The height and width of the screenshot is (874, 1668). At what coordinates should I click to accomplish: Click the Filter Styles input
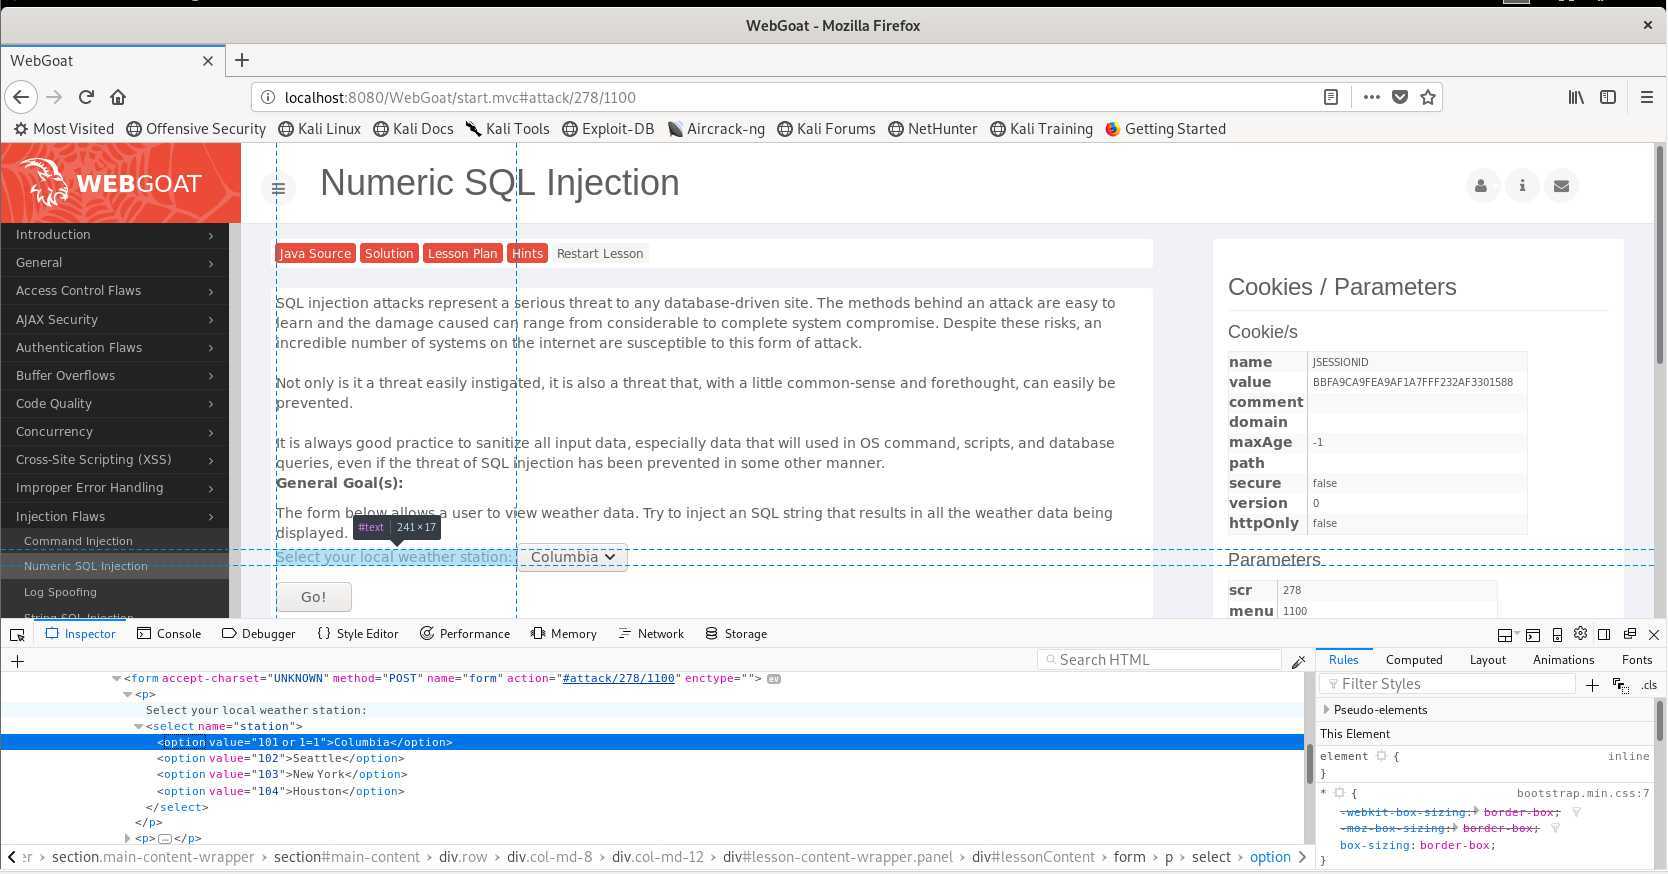click(x=1447, y=684)
